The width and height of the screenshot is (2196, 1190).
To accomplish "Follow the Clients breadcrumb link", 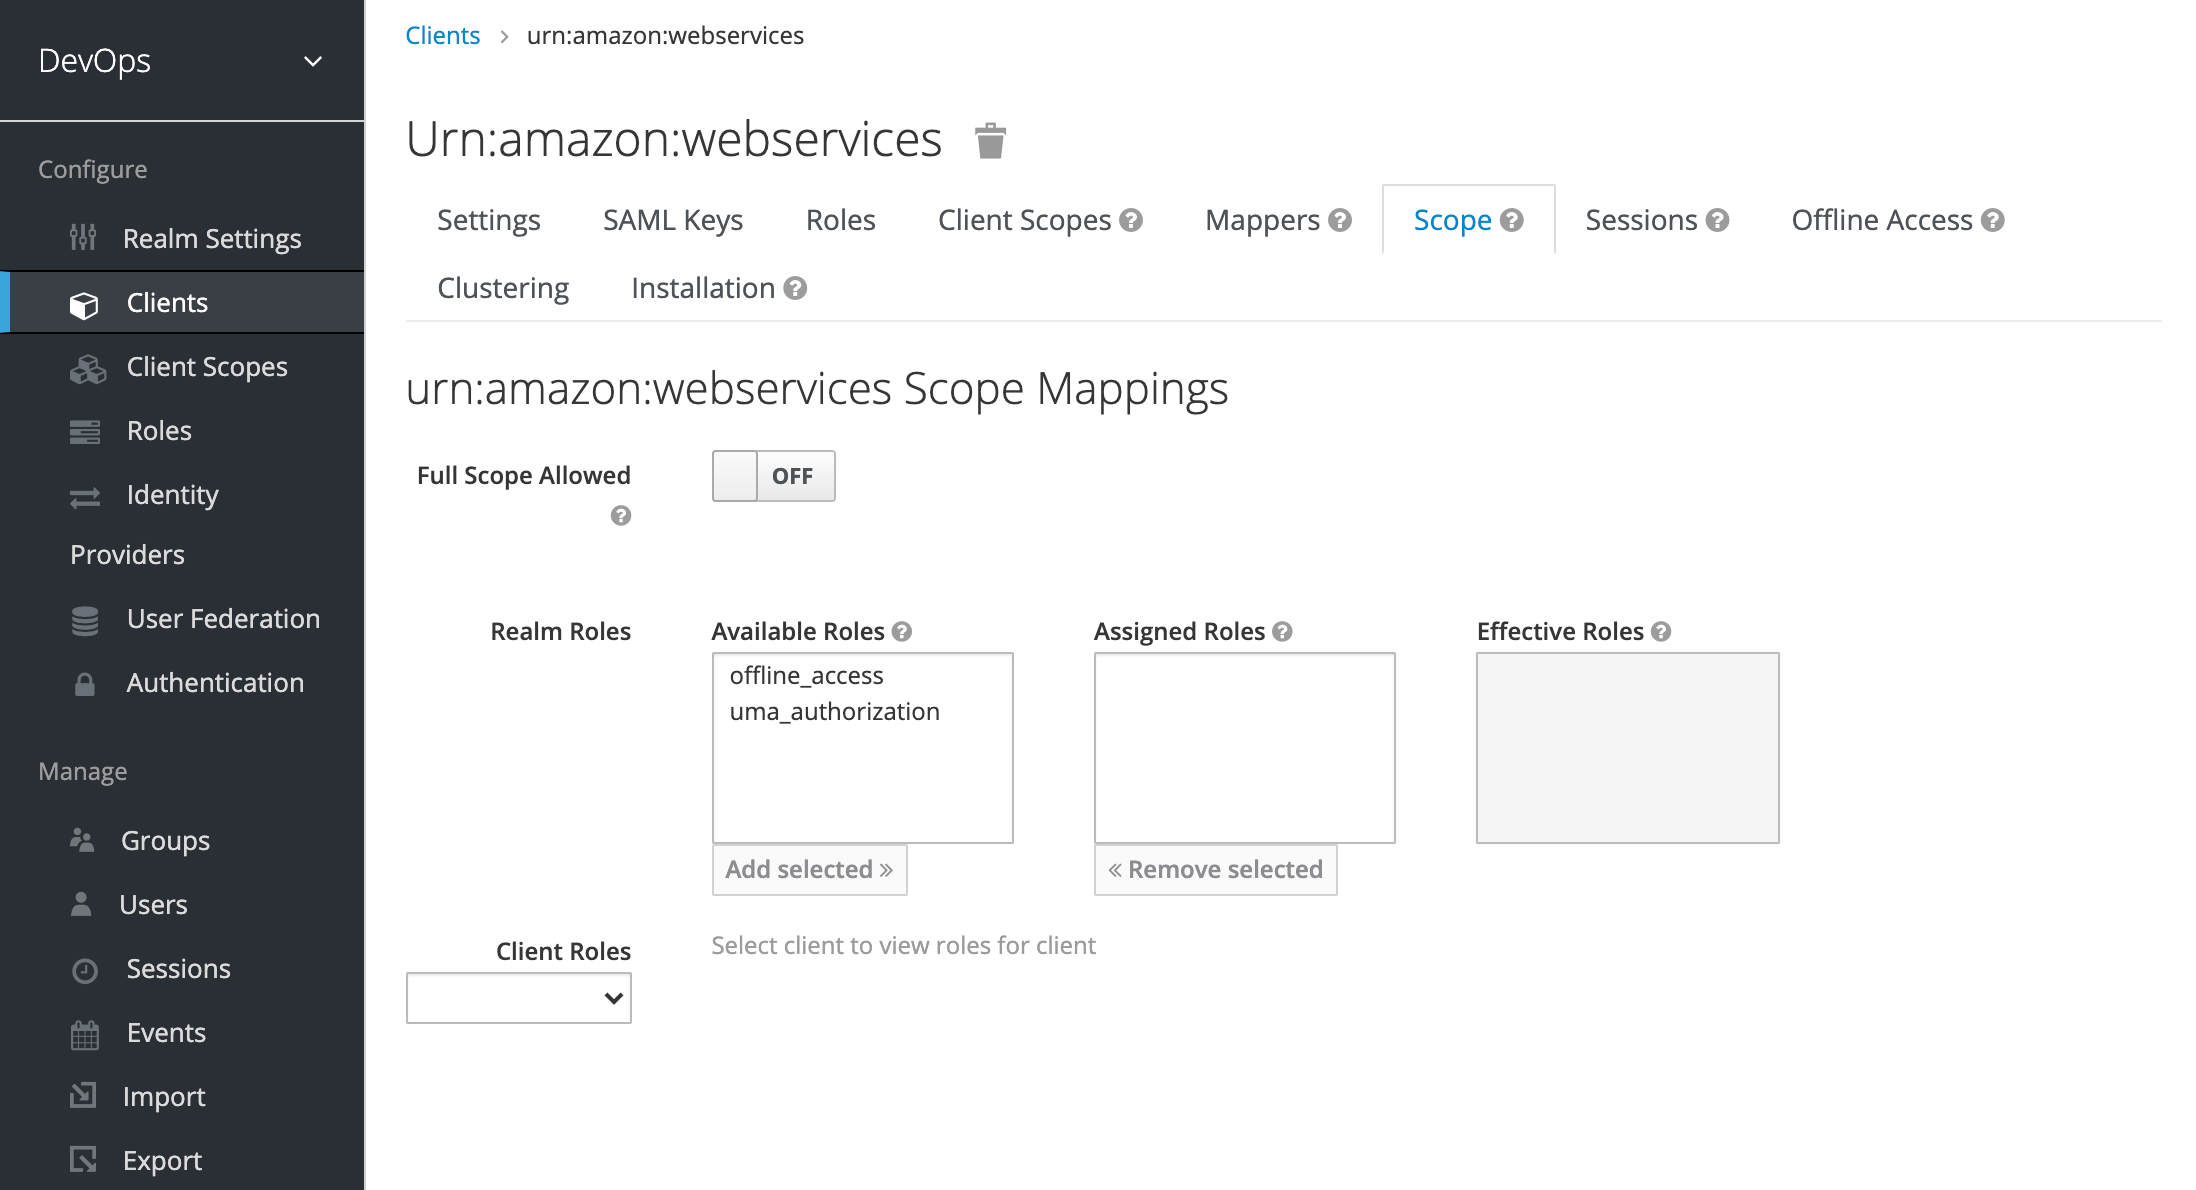I will click(443, 35).
